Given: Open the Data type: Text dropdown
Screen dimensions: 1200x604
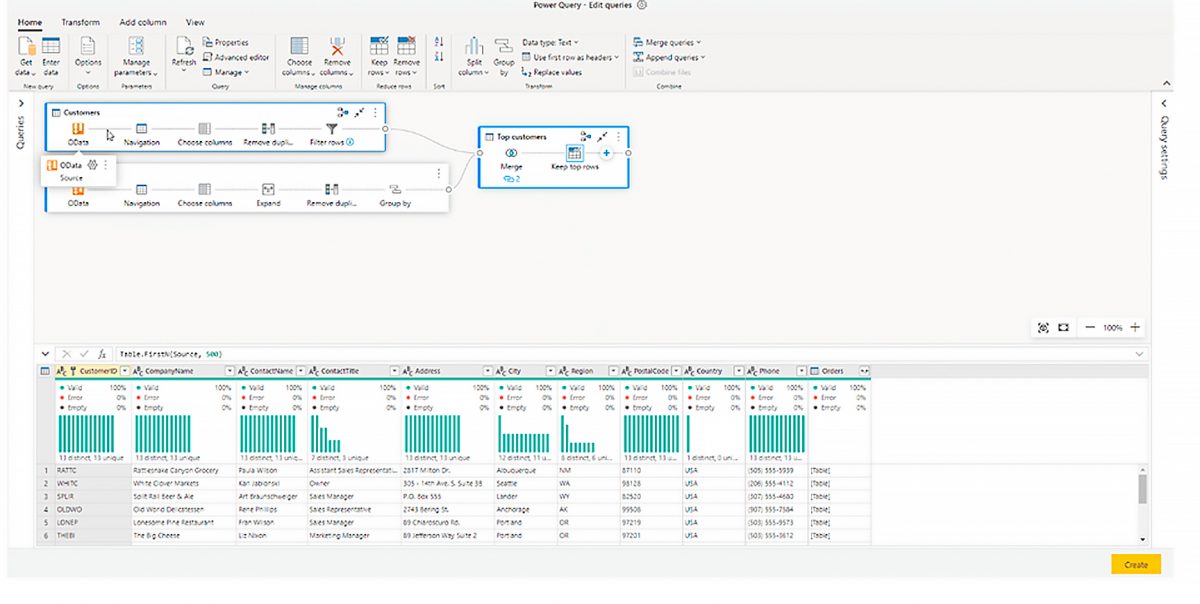Looking at the screenshot, I should point(550,42).
